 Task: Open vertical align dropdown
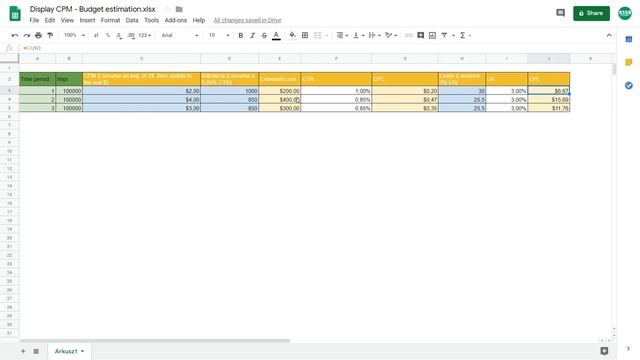point(358,36)
